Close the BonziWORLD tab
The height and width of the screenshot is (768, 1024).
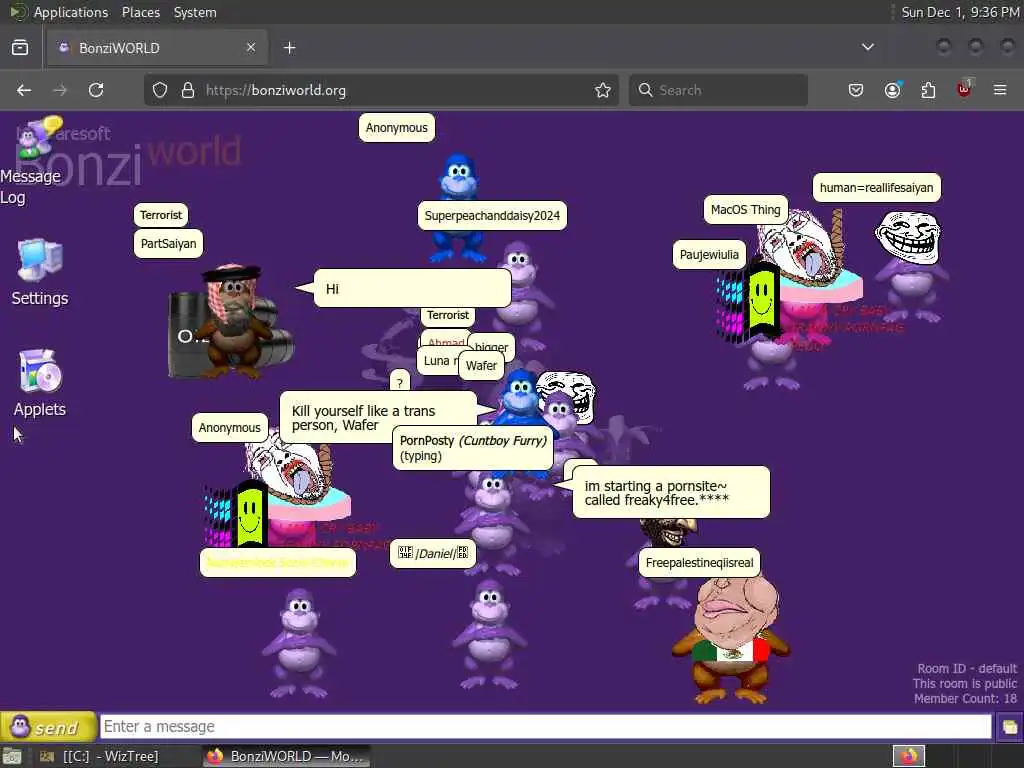[x=251, y=47]
